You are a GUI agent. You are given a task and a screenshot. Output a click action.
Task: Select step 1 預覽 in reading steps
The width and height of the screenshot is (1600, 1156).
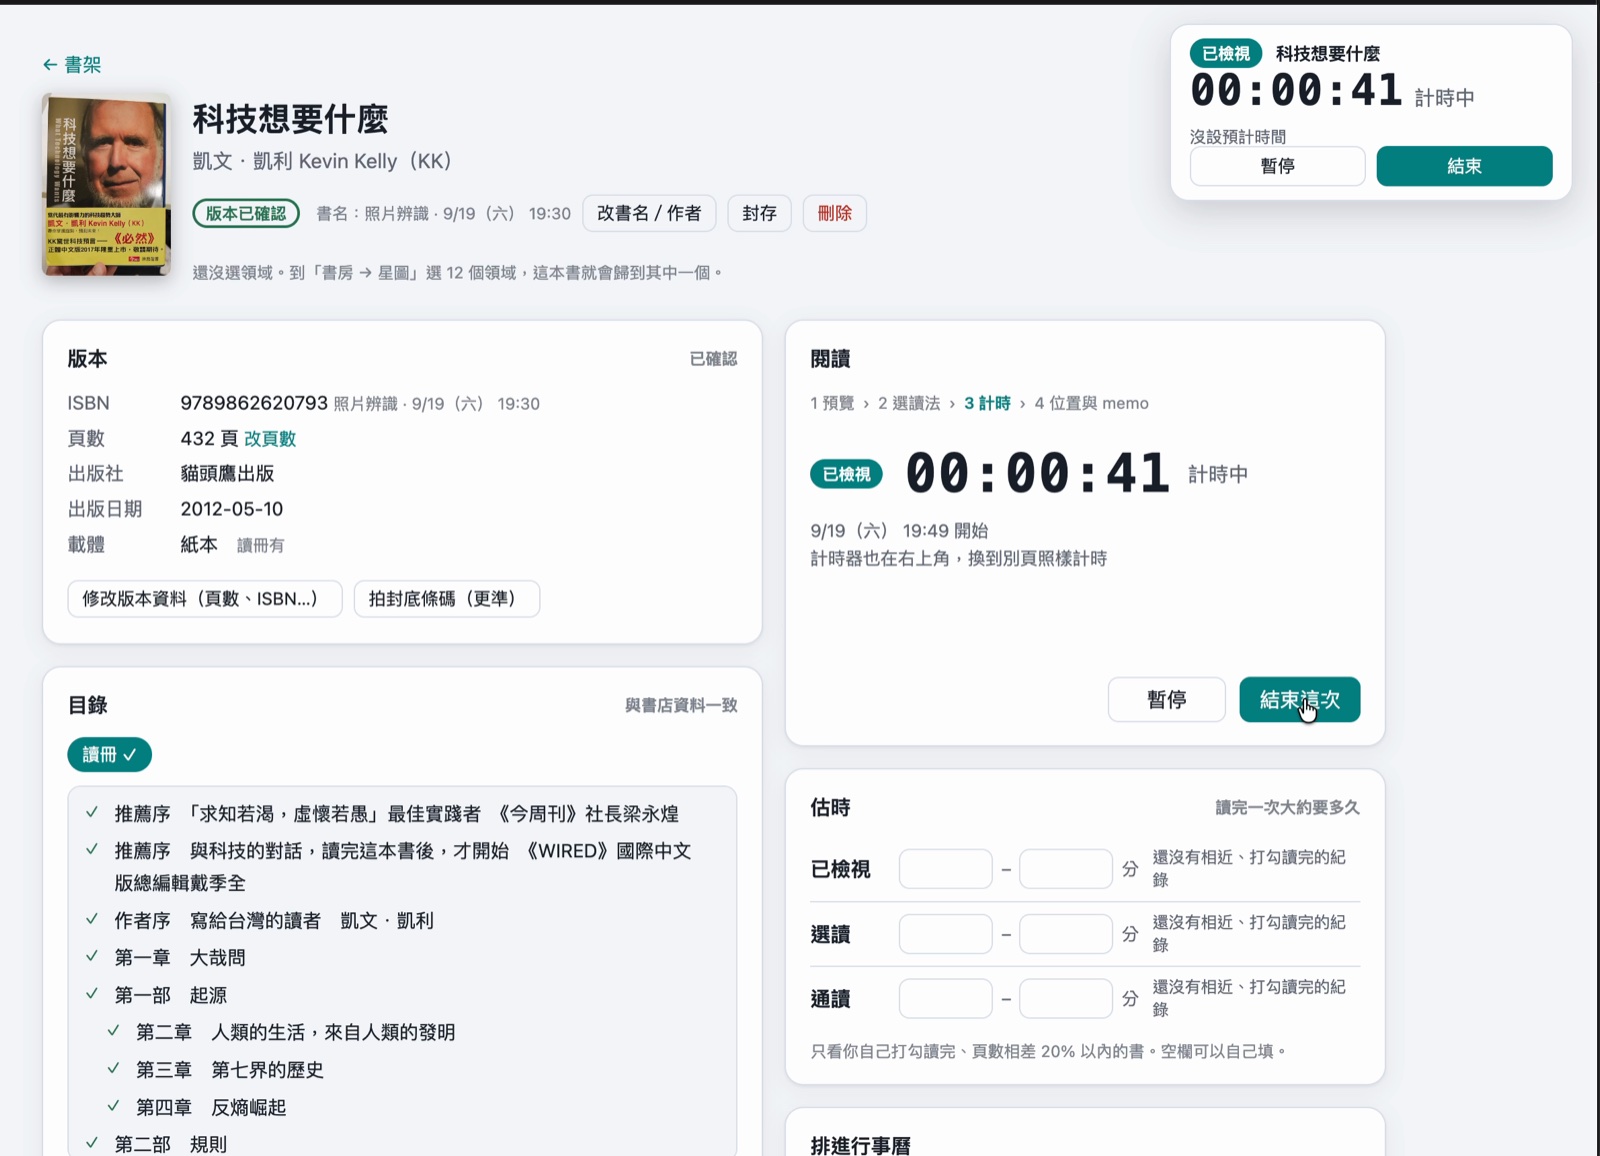point(832,403)
